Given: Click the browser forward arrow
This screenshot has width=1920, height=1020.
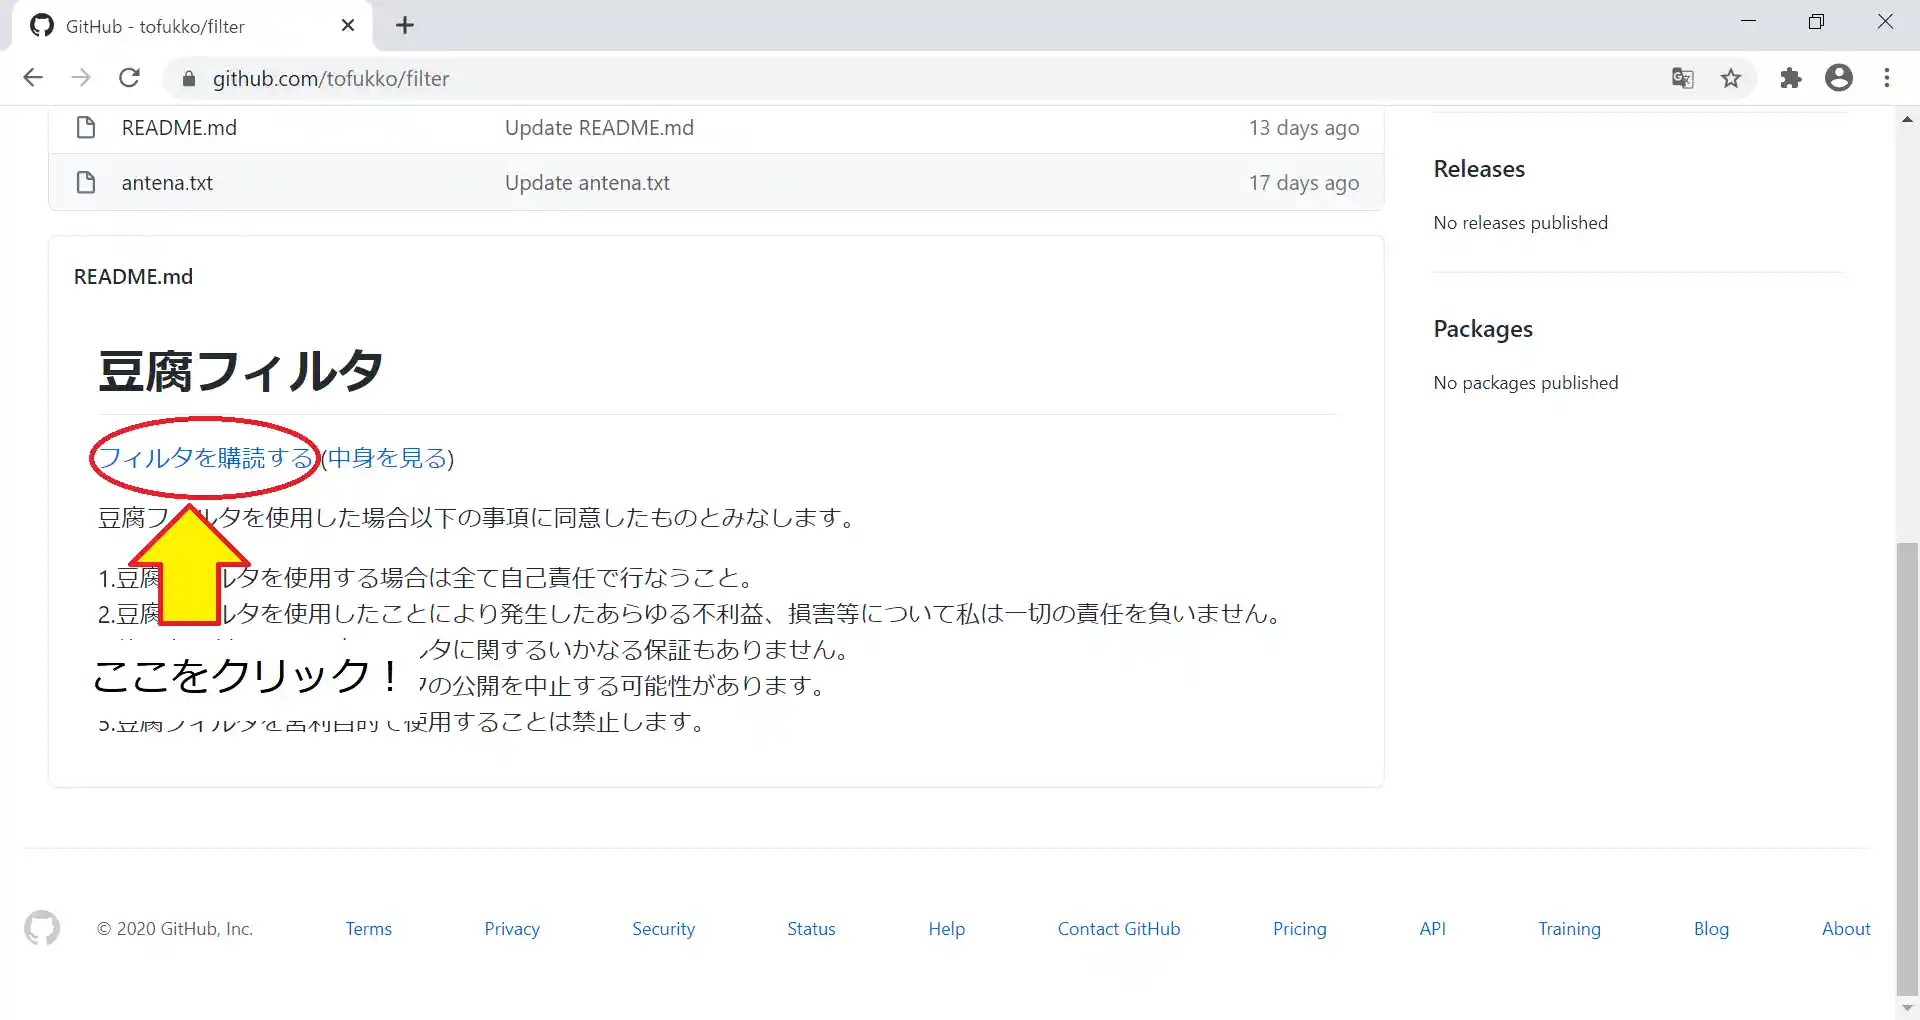Looking at the screenshot, I should 81,78.
